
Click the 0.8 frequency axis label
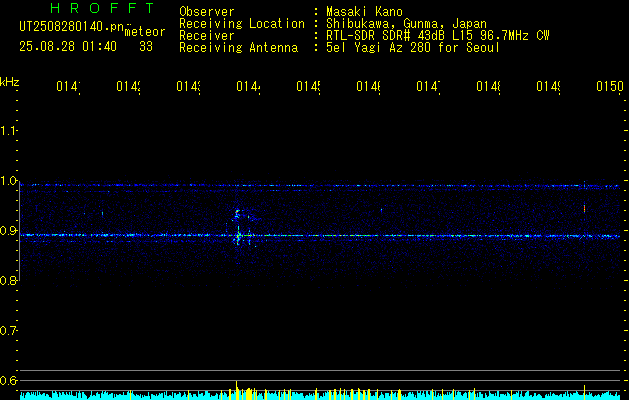8,280
